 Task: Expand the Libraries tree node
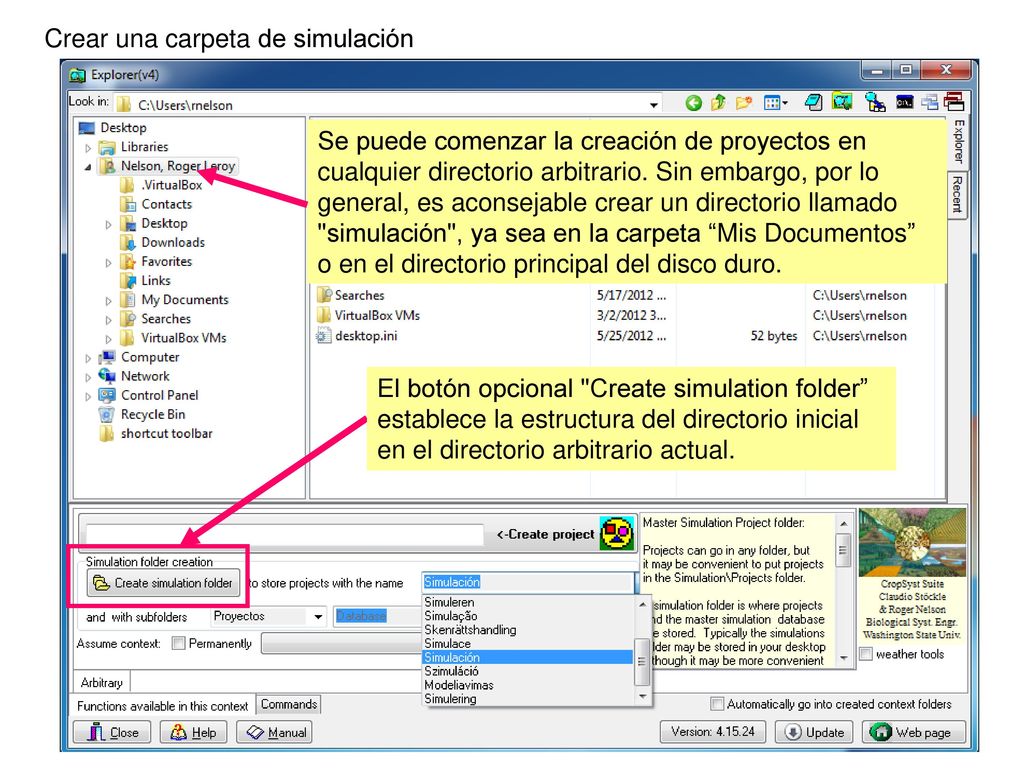pyautogui.click(x=88, y=148)
